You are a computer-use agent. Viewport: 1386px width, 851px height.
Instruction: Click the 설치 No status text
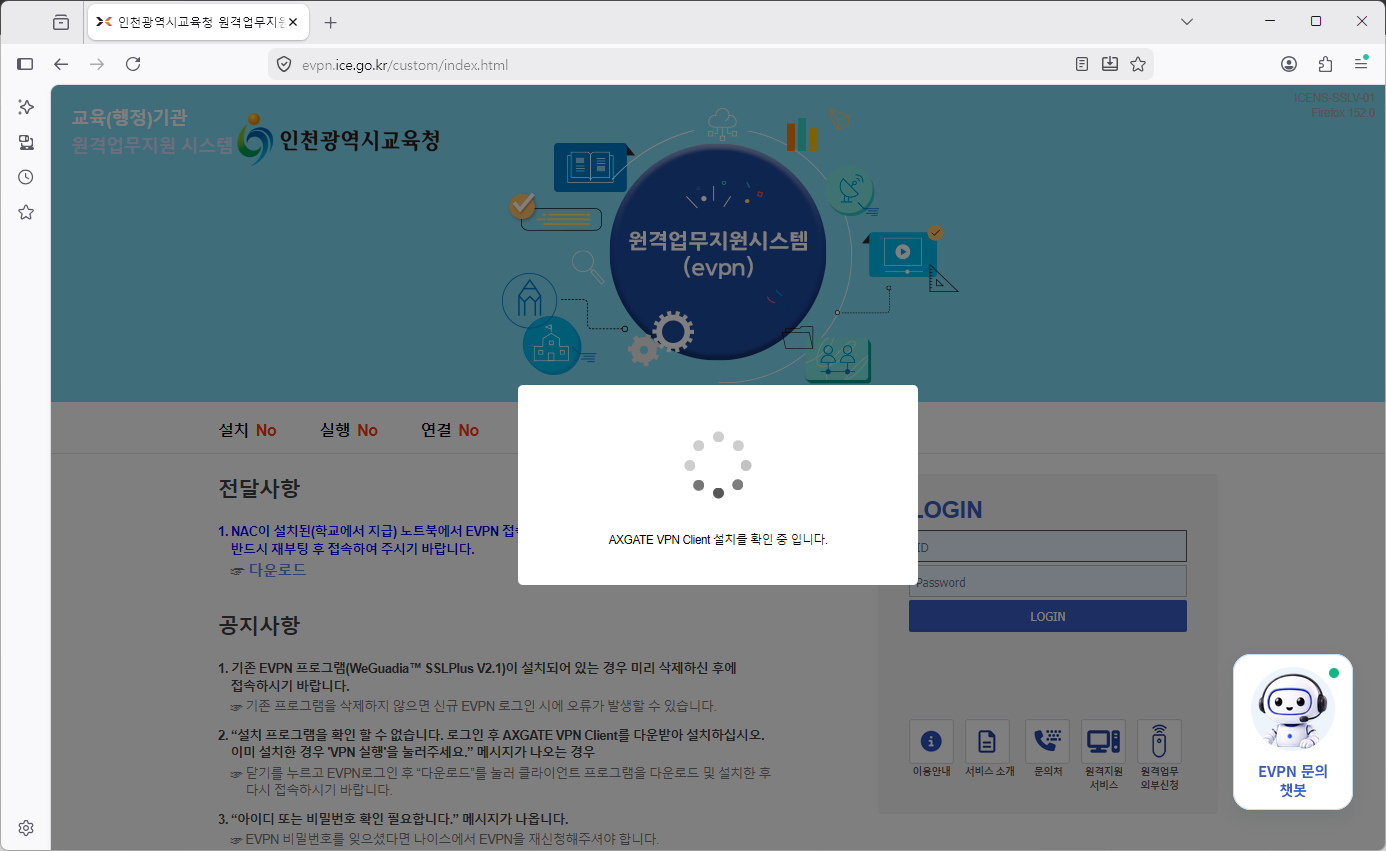[x=247, y=430]
